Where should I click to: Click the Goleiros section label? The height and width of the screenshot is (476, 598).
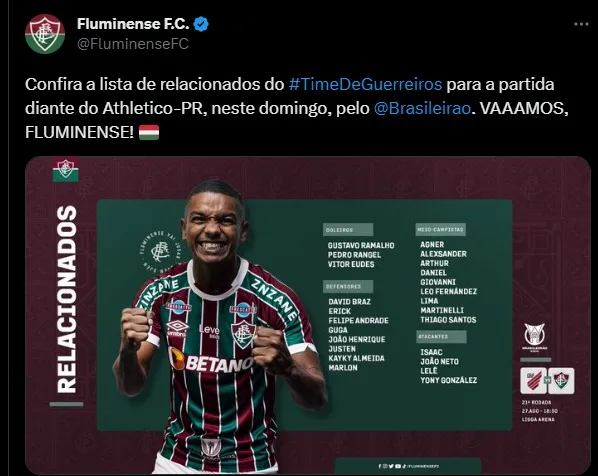[348, 230]
